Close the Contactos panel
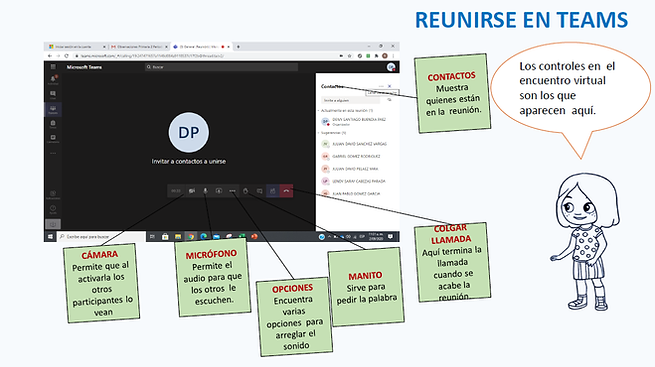The height and width of the screenshot is (367, 655). tap(389, 86)
